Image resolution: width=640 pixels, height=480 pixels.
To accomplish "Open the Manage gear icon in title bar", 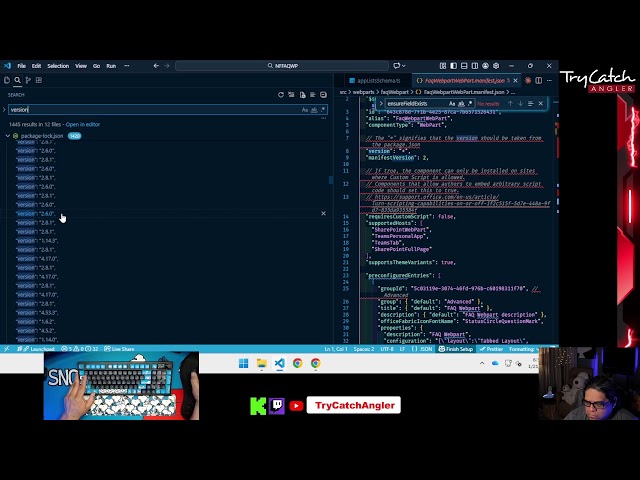I will click(496, 66).
